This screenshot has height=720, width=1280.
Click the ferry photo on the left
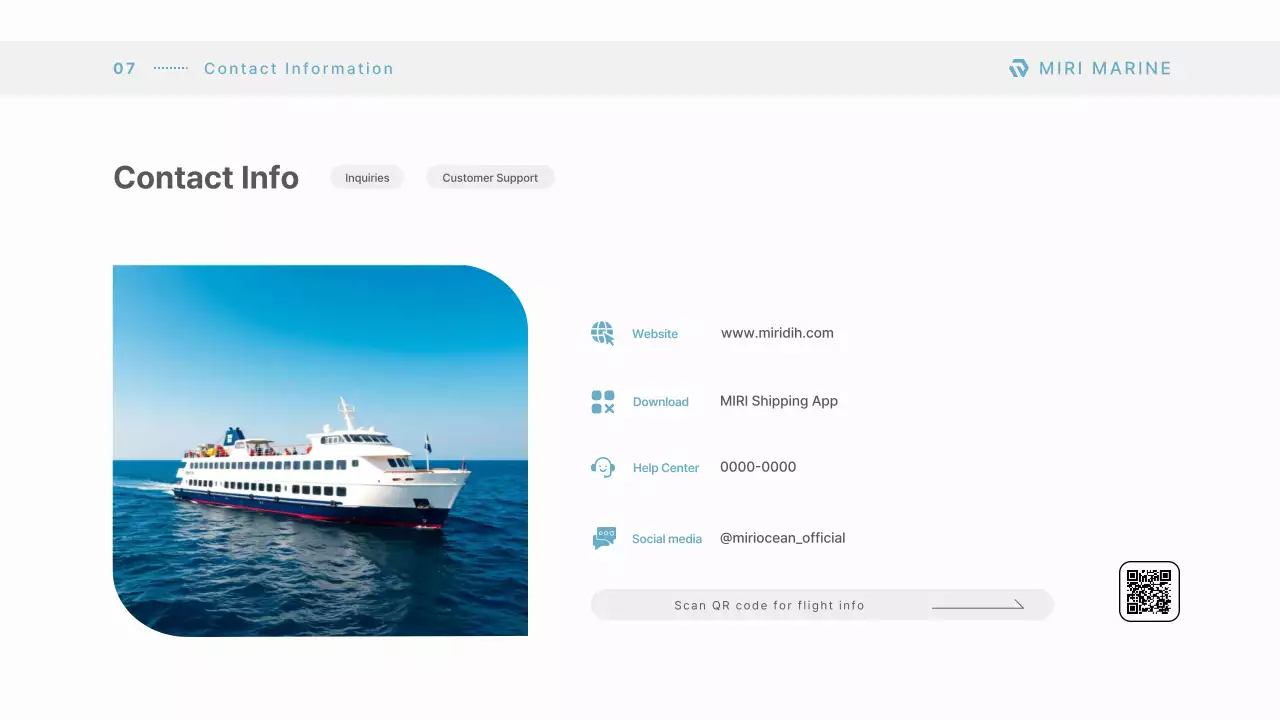click(x=320, y=449)
